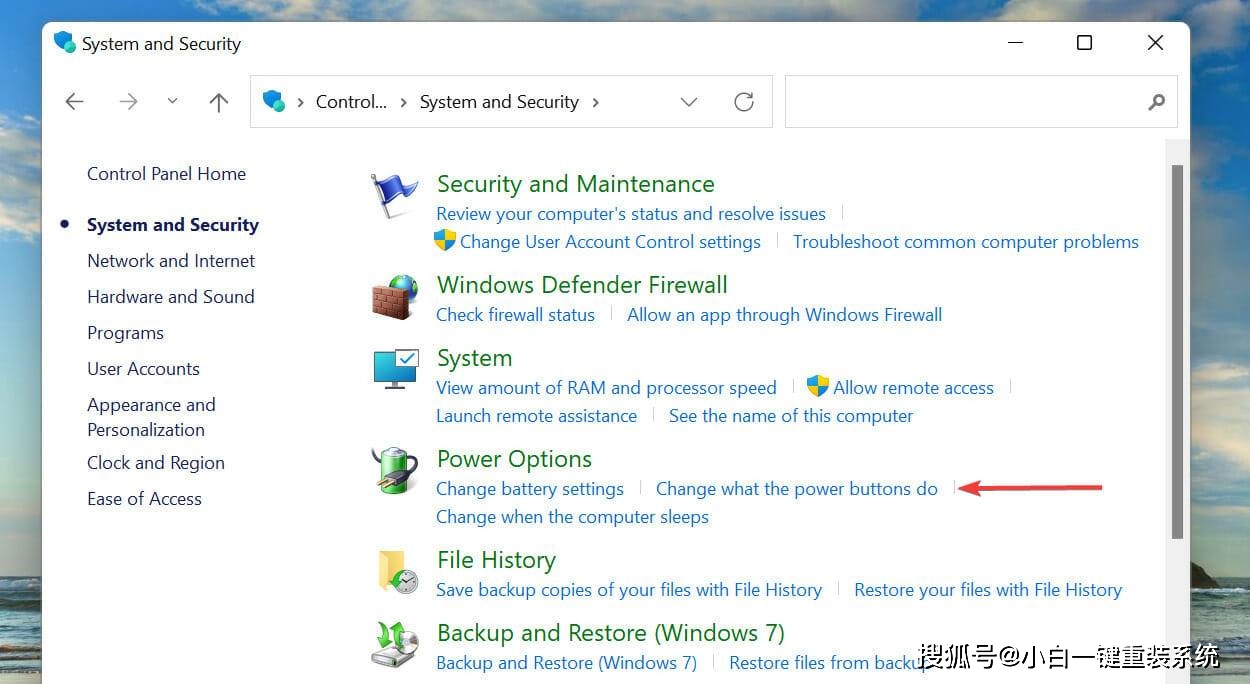Open Ease of Access category
Screen dimensions: 1250x684
[x=144, y=499]
